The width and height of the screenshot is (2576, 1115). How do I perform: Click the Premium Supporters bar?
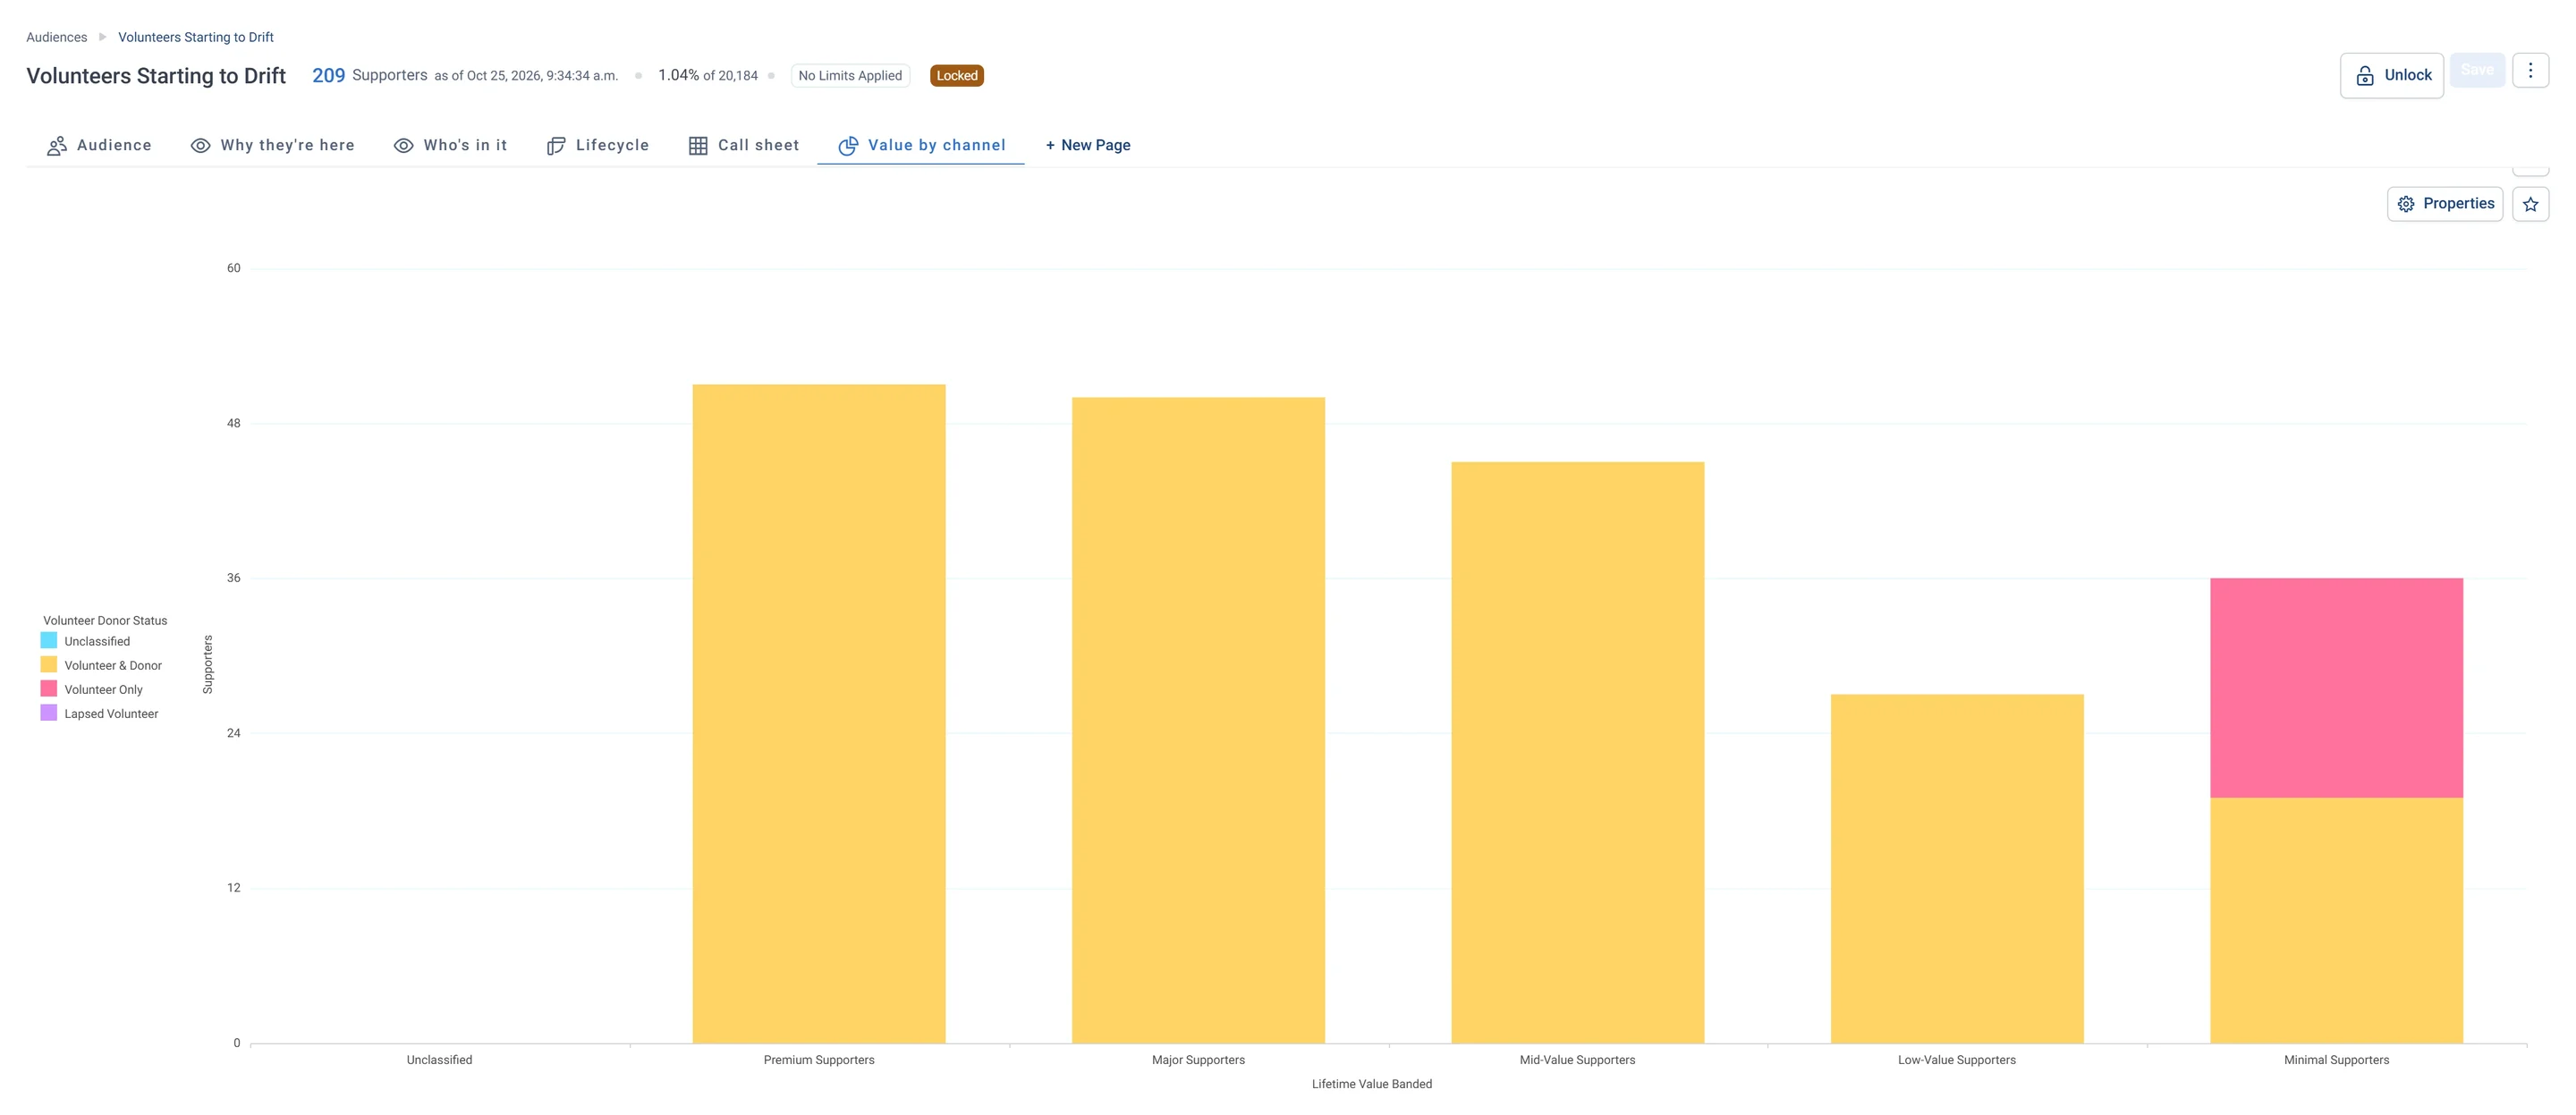(x=819, y=714)
